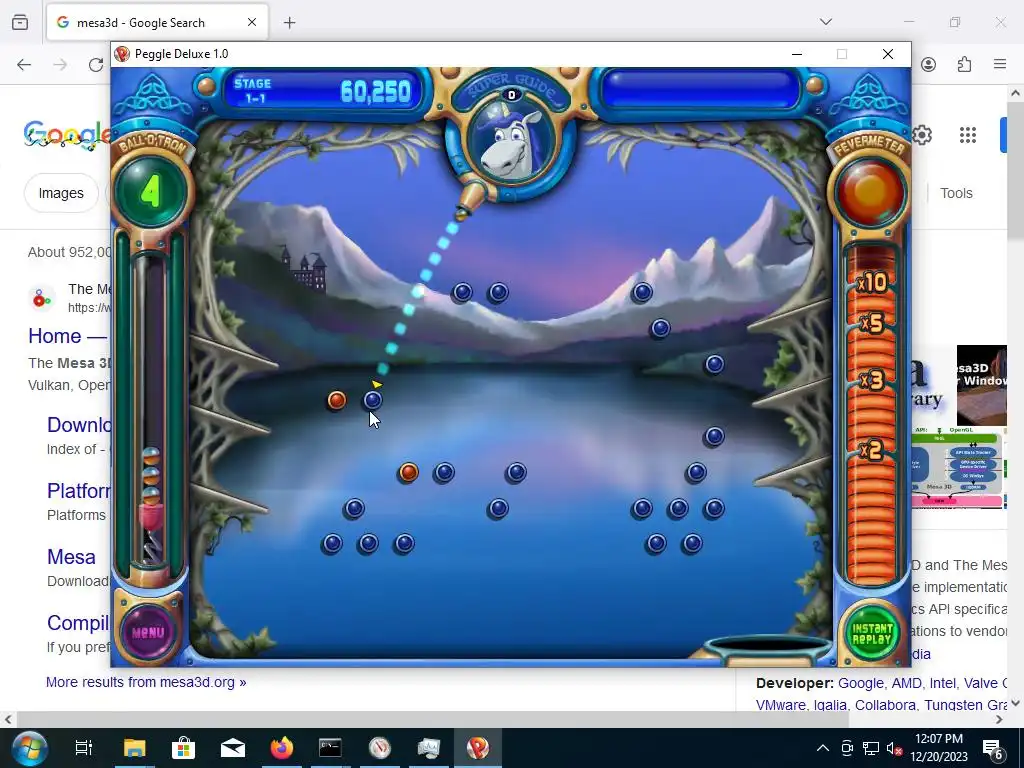Close the mesa3d Google Search tab
This screenshot has height=768, width=1024.
point(252,22)
